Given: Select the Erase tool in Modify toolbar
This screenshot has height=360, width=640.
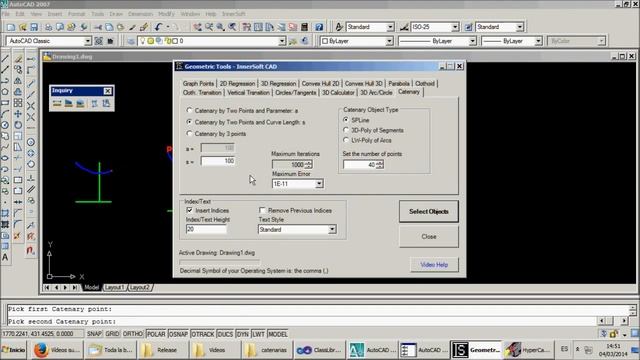Looking at the screenshot, I should tap(18, 59).
